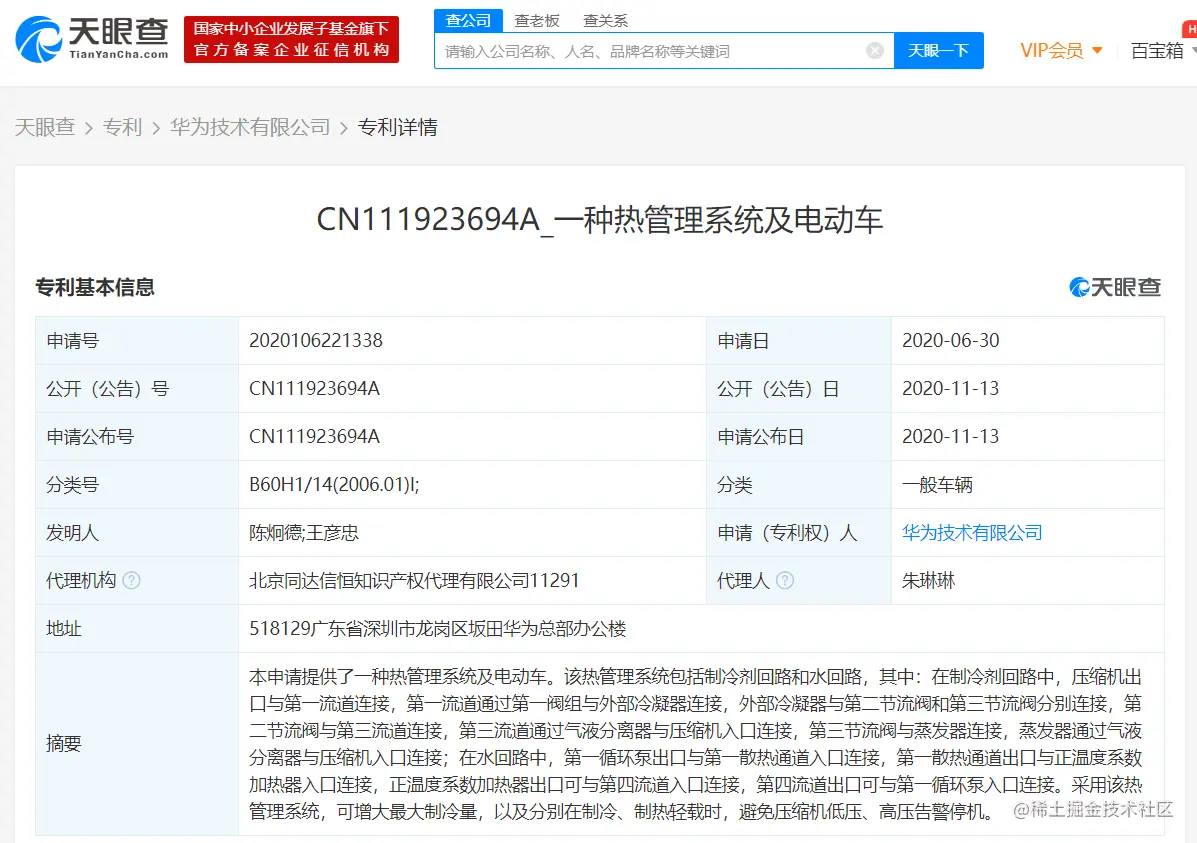This screenshot has width=1197, height=843.
Task: Open applicant link 华为技术有限公司 in table
Action: pos(972,533)
